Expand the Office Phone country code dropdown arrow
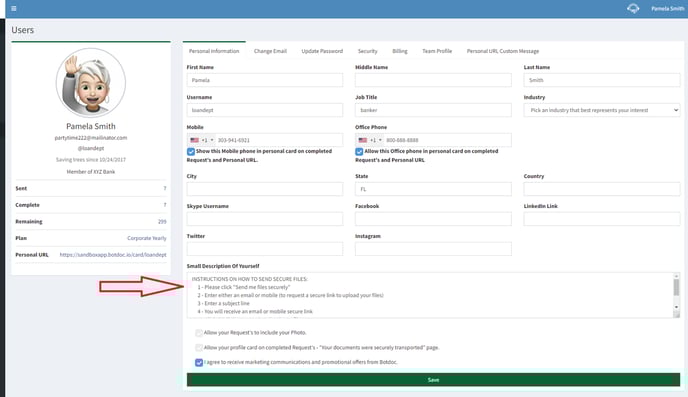Viewport: 688px width, 397px height. coord(380,140)
